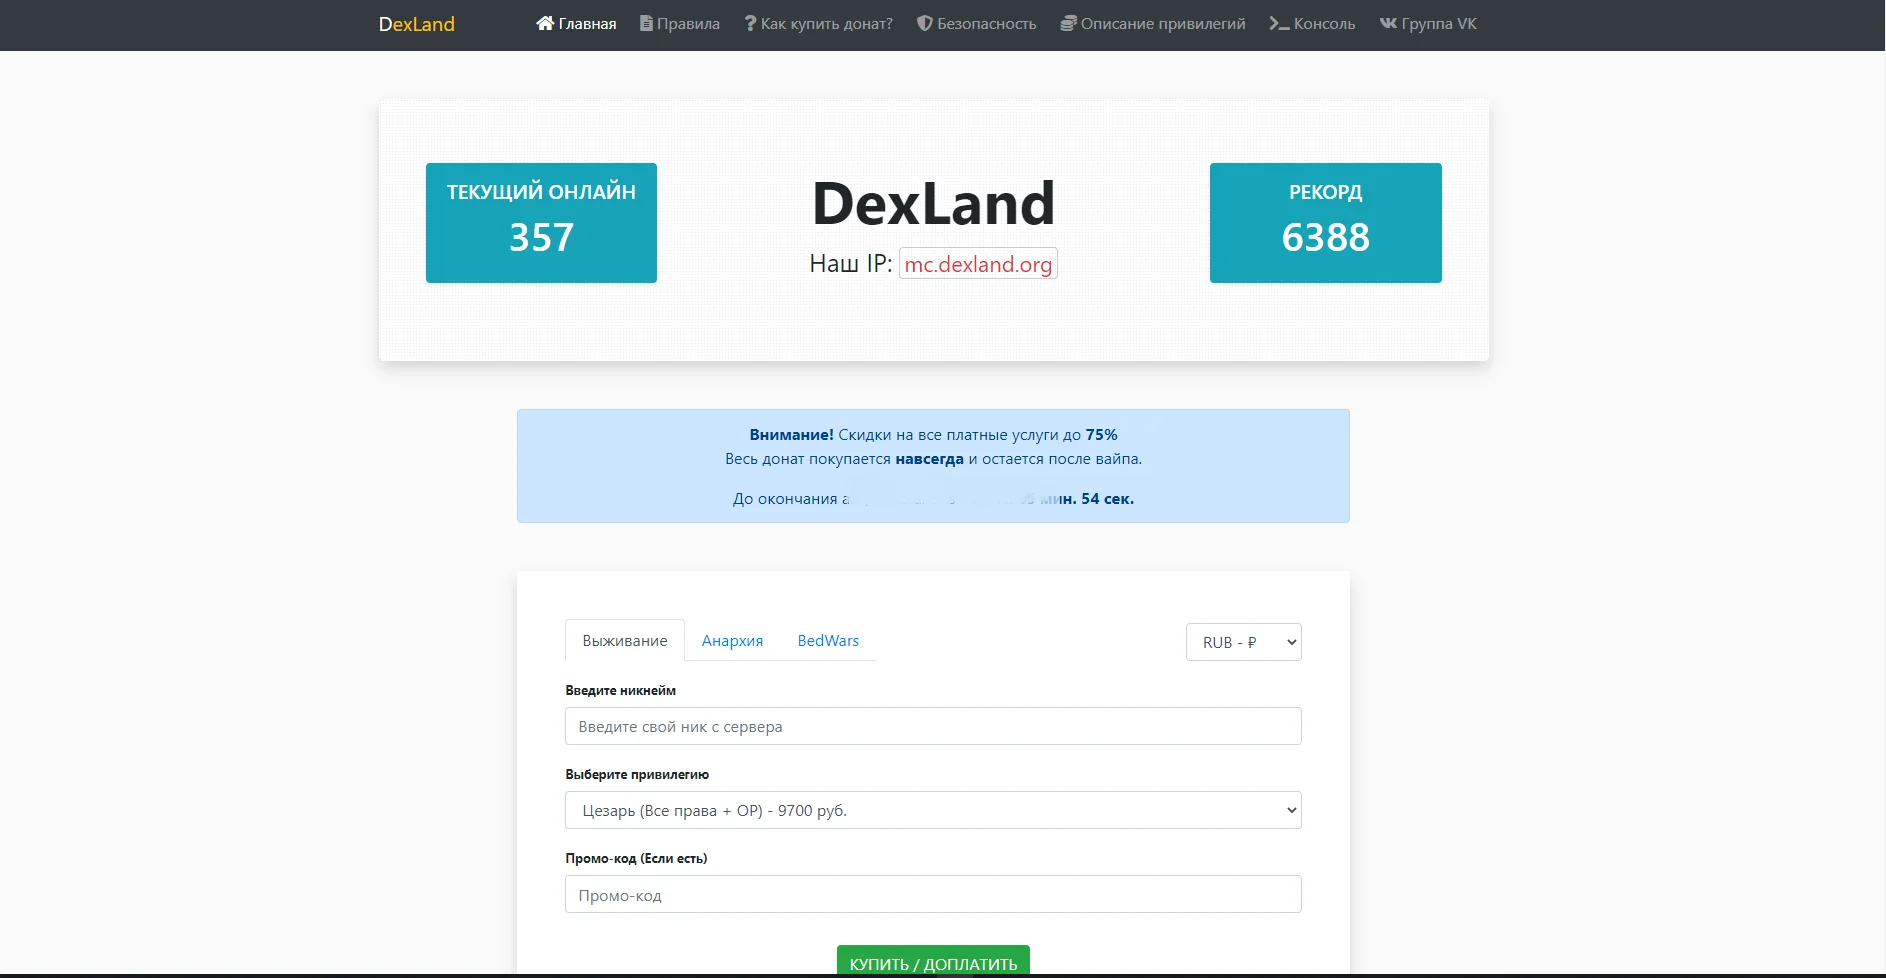The height and width of the screenshot is (978, 1886).
Task: Click the home icon in the navbar
Action: (545, 23)
